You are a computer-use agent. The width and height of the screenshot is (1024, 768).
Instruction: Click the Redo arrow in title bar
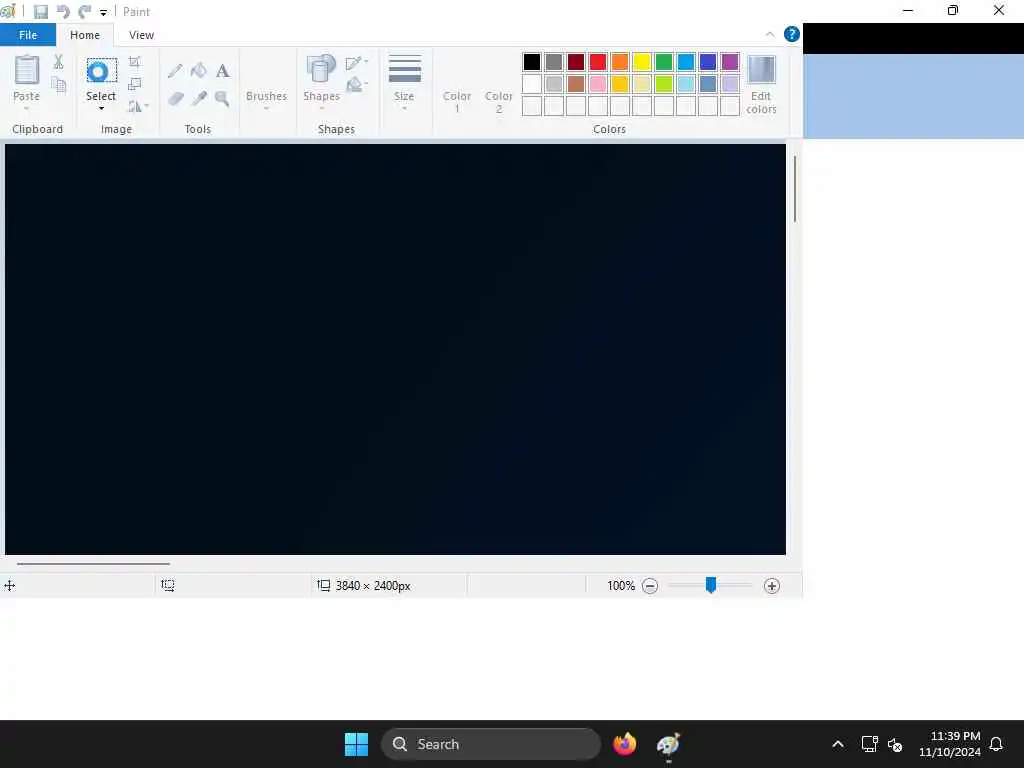click(x=84, y=12)
